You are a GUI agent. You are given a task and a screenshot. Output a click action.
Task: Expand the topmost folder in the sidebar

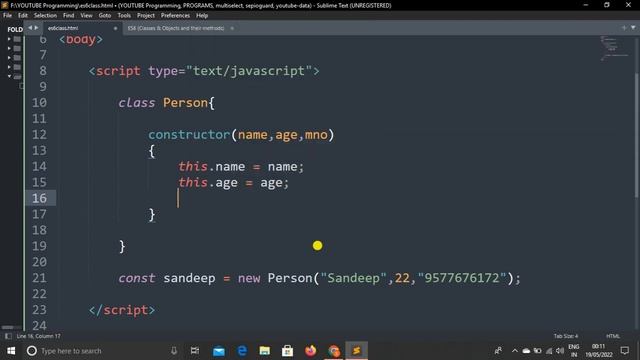point(9,39)
